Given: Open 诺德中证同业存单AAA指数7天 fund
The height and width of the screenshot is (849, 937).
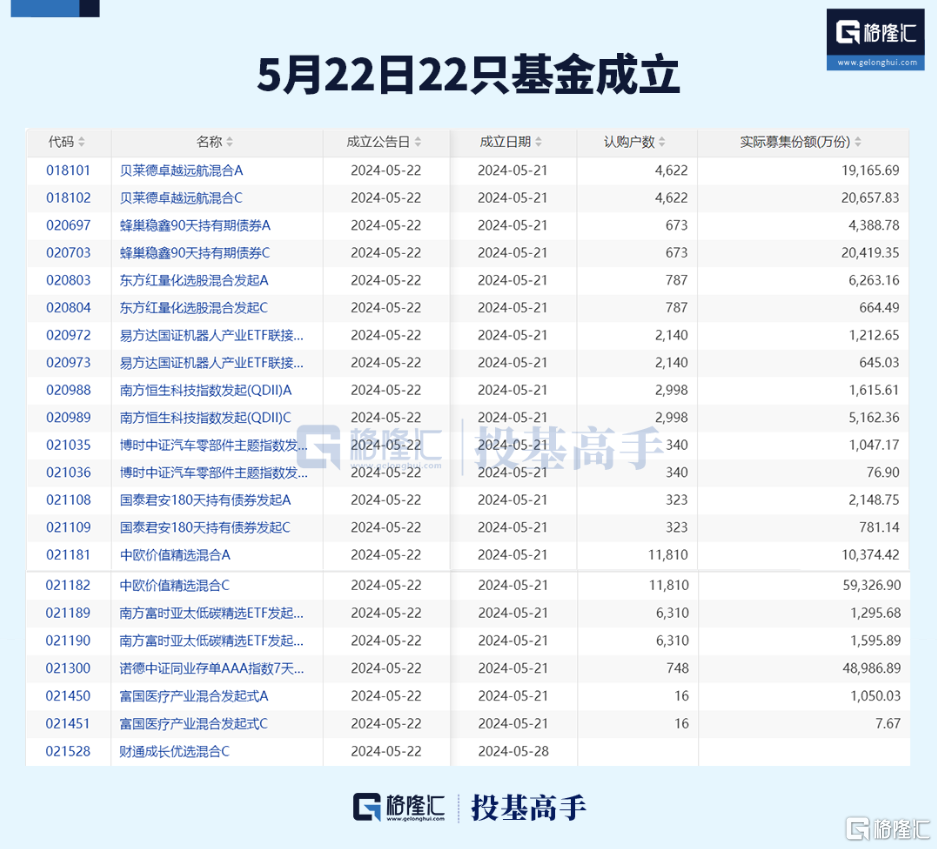Looking at the screenshot, I should [212, 668].
